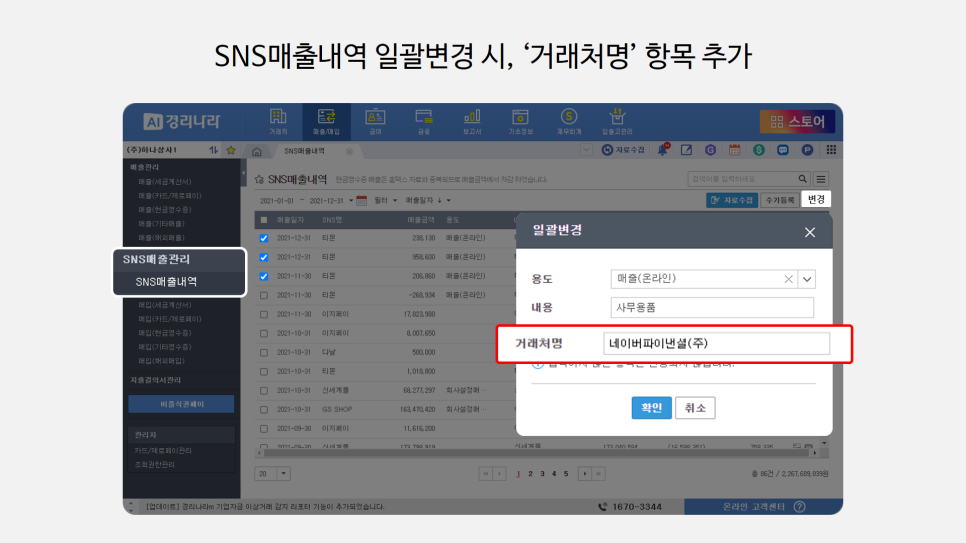This screenshot has width=966, height=543.
Task: Click the online help question mark icon
Action: click(800, 507)
